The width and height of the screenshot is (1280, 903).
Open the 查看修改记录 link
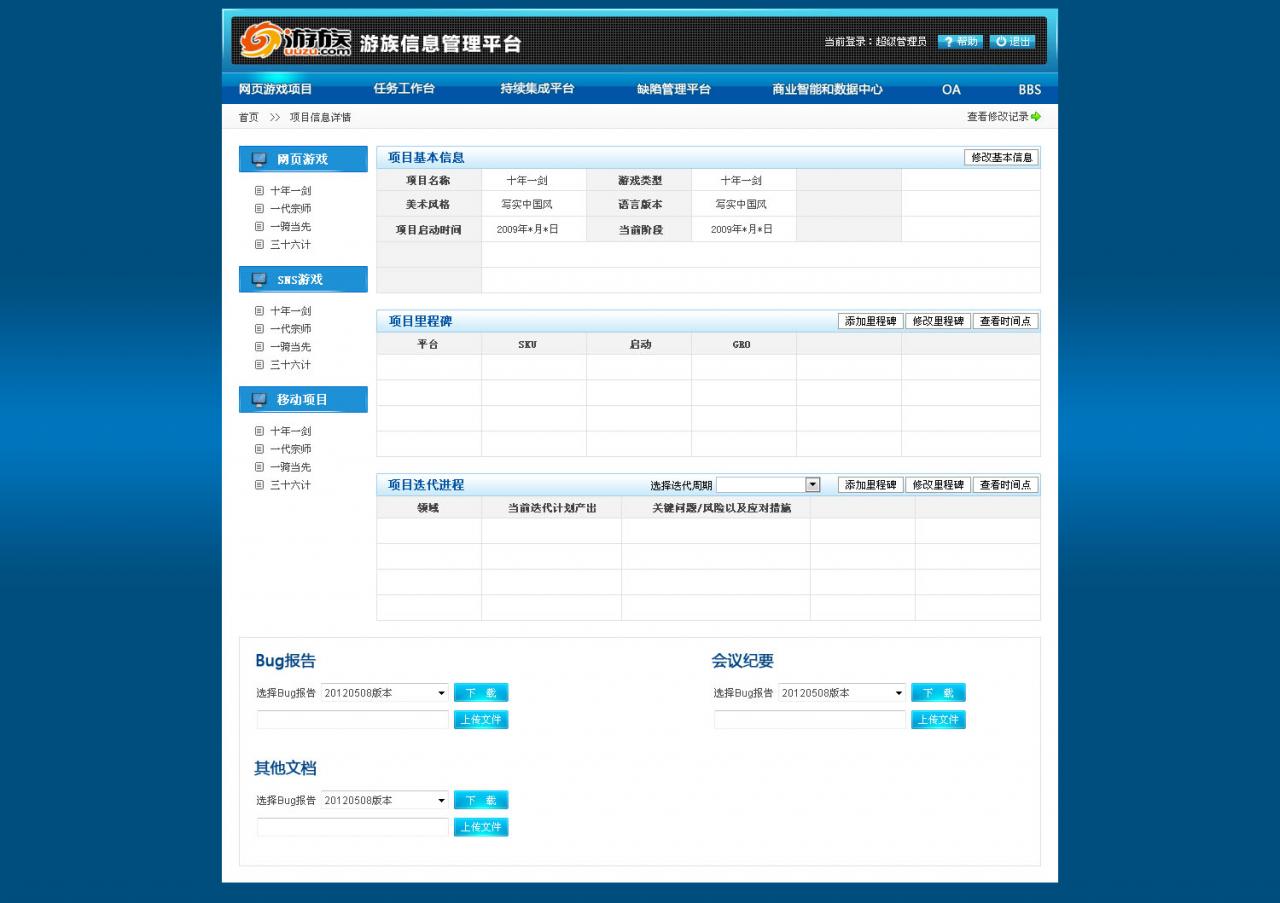[997, 117]
